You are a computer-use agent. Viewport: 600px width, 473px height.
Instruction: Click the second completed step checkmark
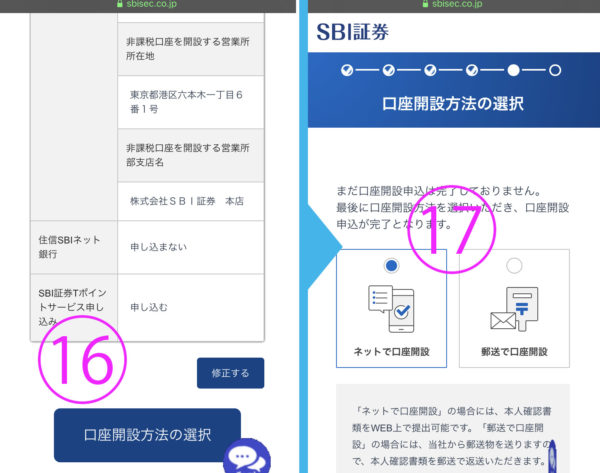(388, 70)
